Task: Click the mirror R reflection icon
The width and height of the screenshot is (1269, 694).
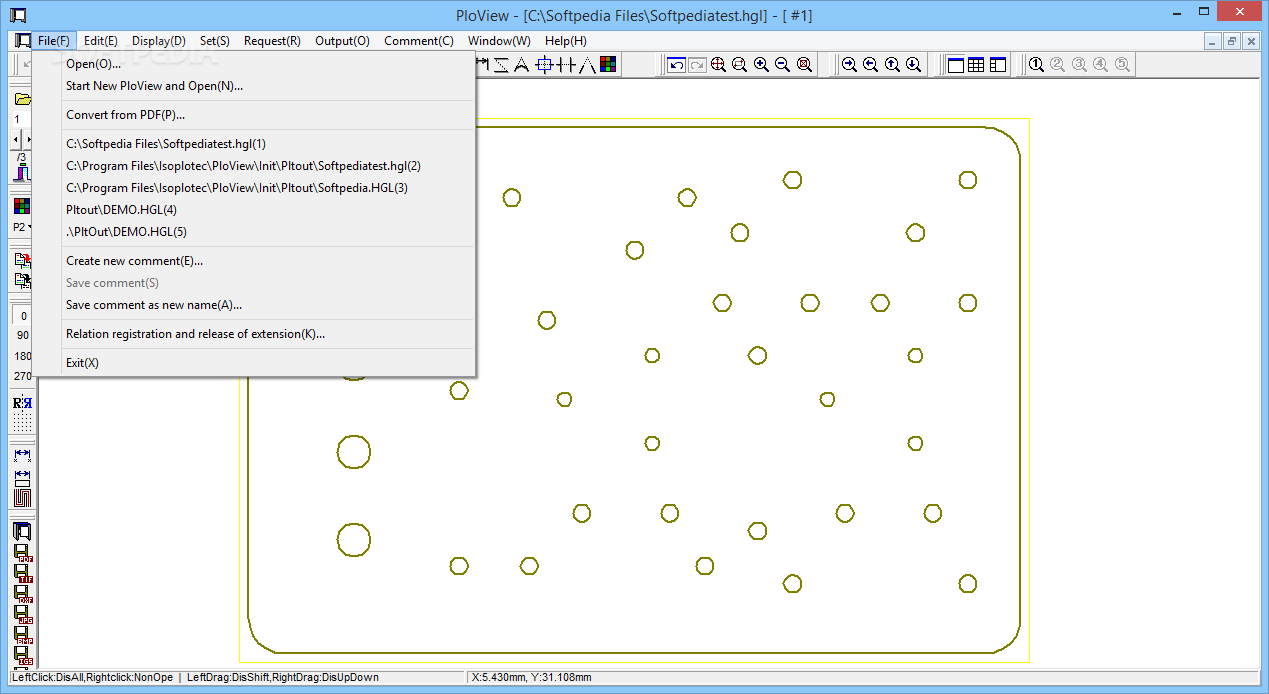Action: 22,404
